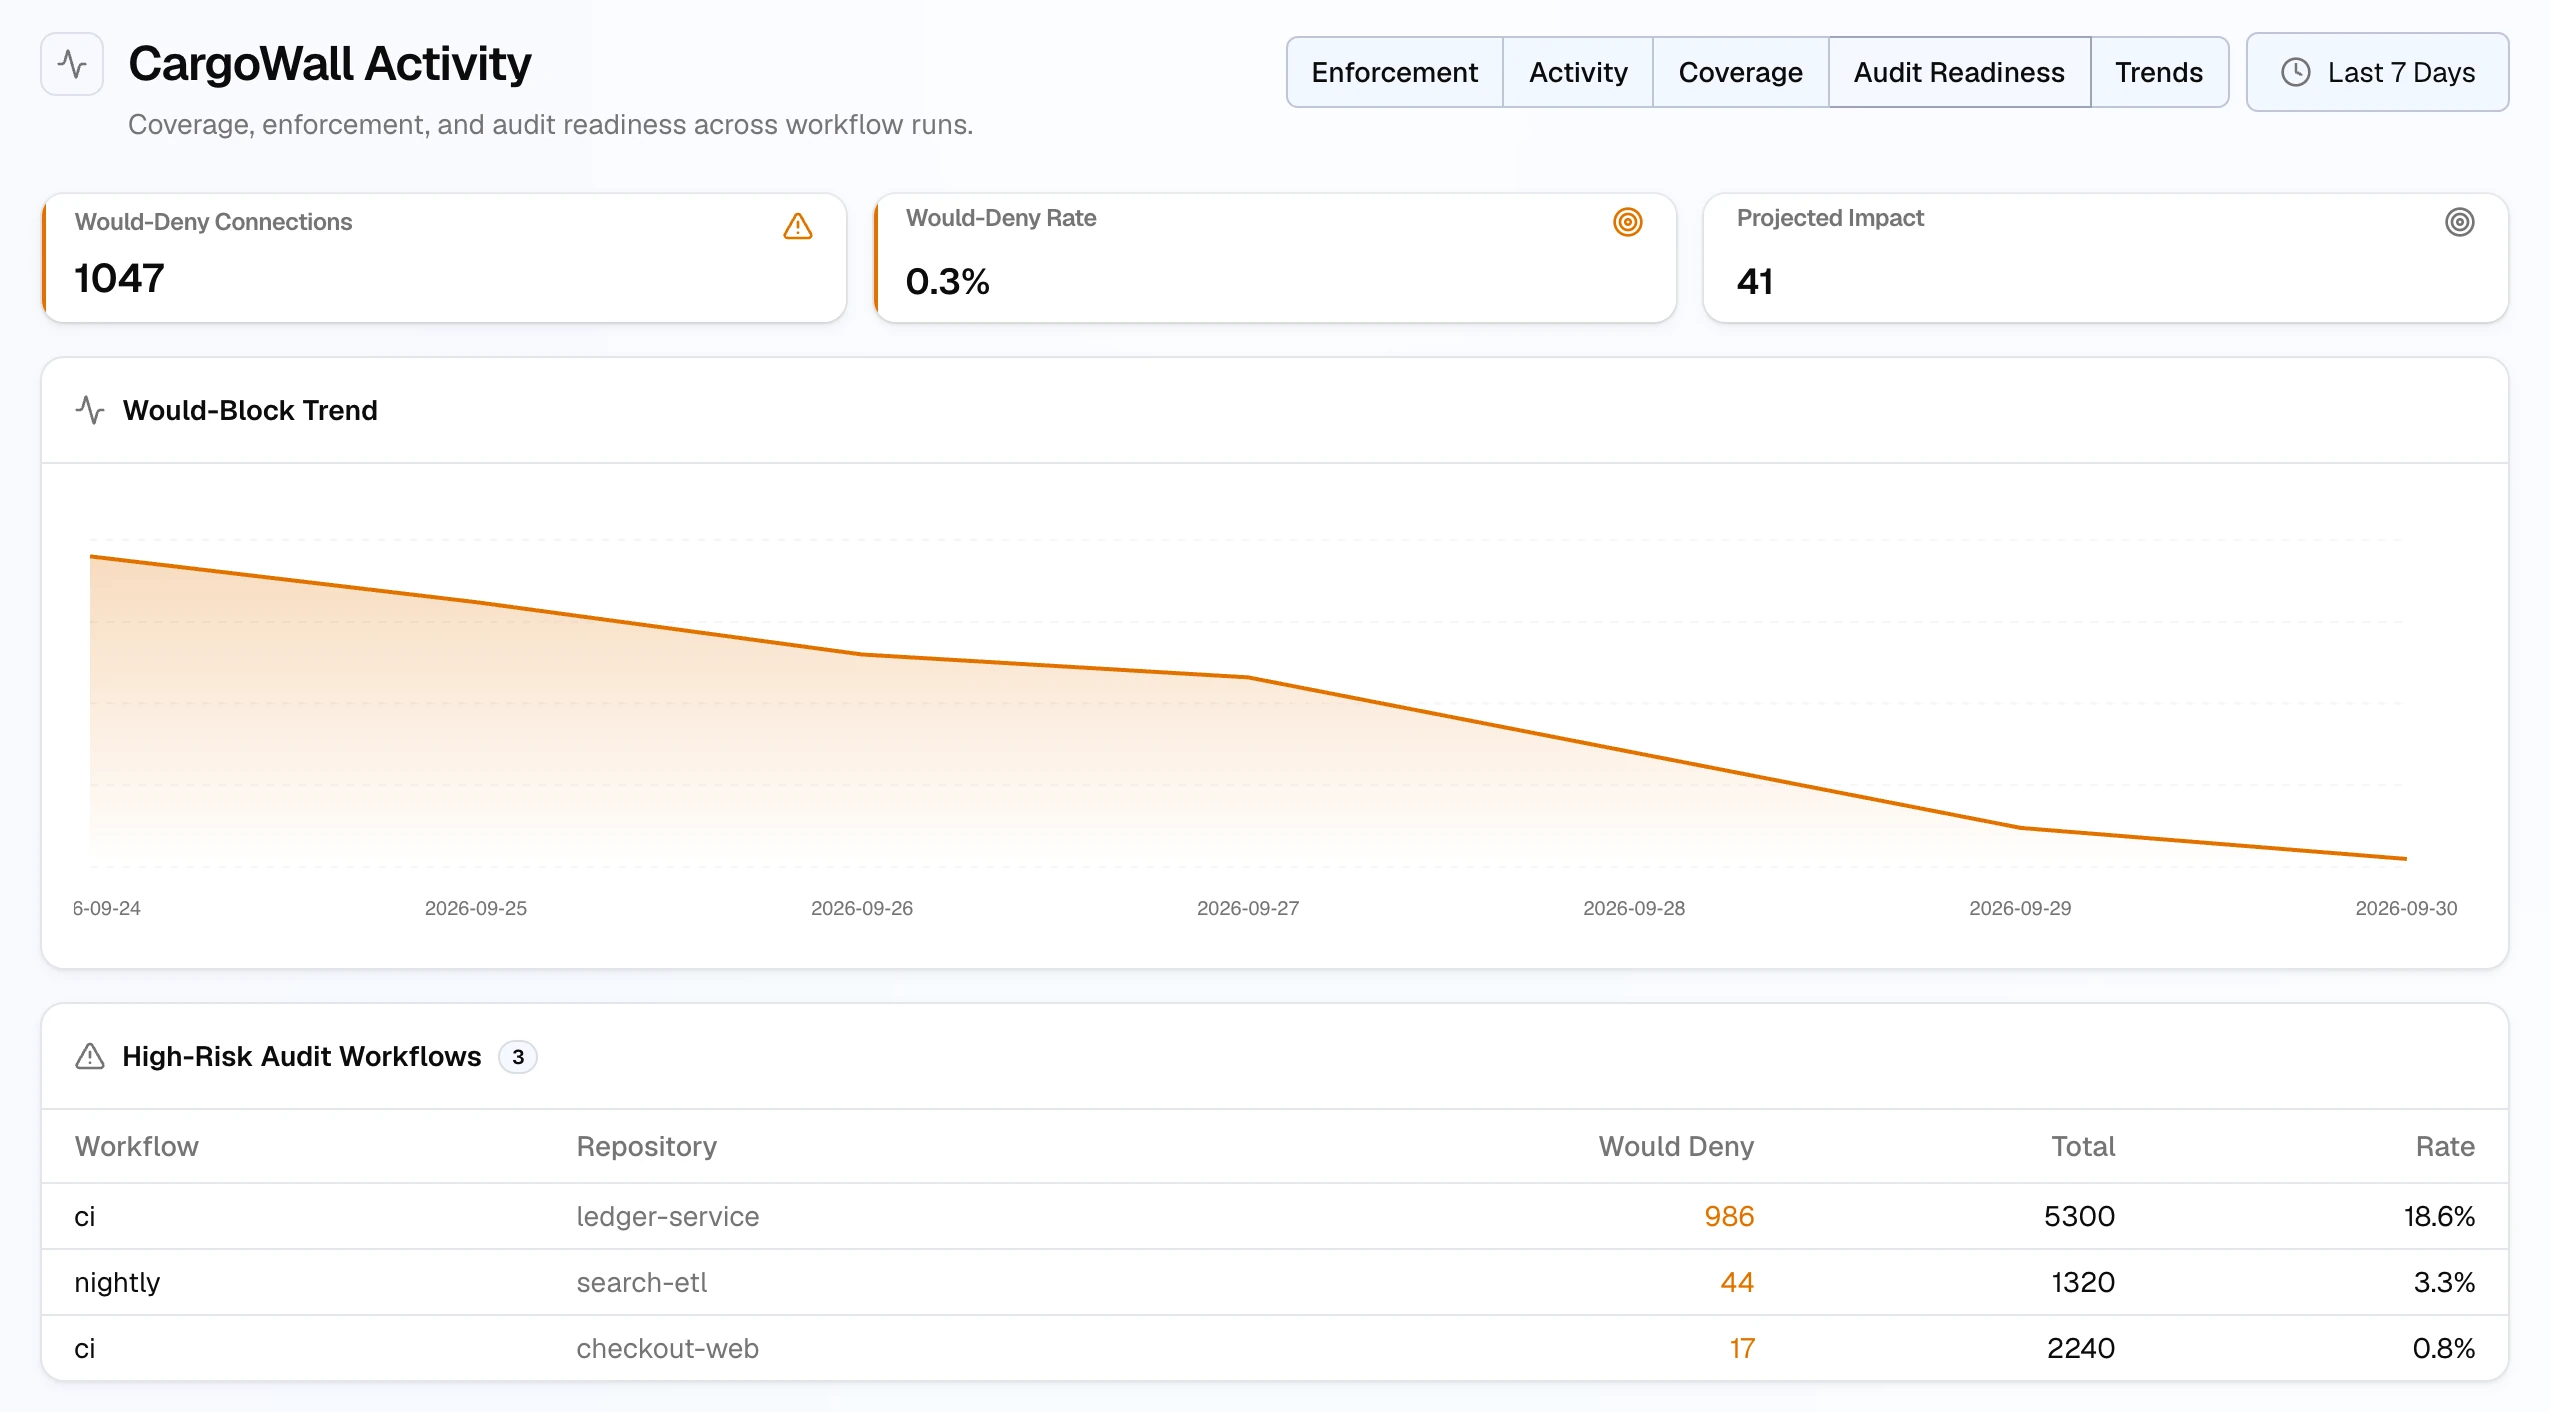This screenshot has height=1412, width=2550.
Task: Click the 2026-09-30 axis label on the trend chart
Action: pyautogui.click(x=2405, y=908)
